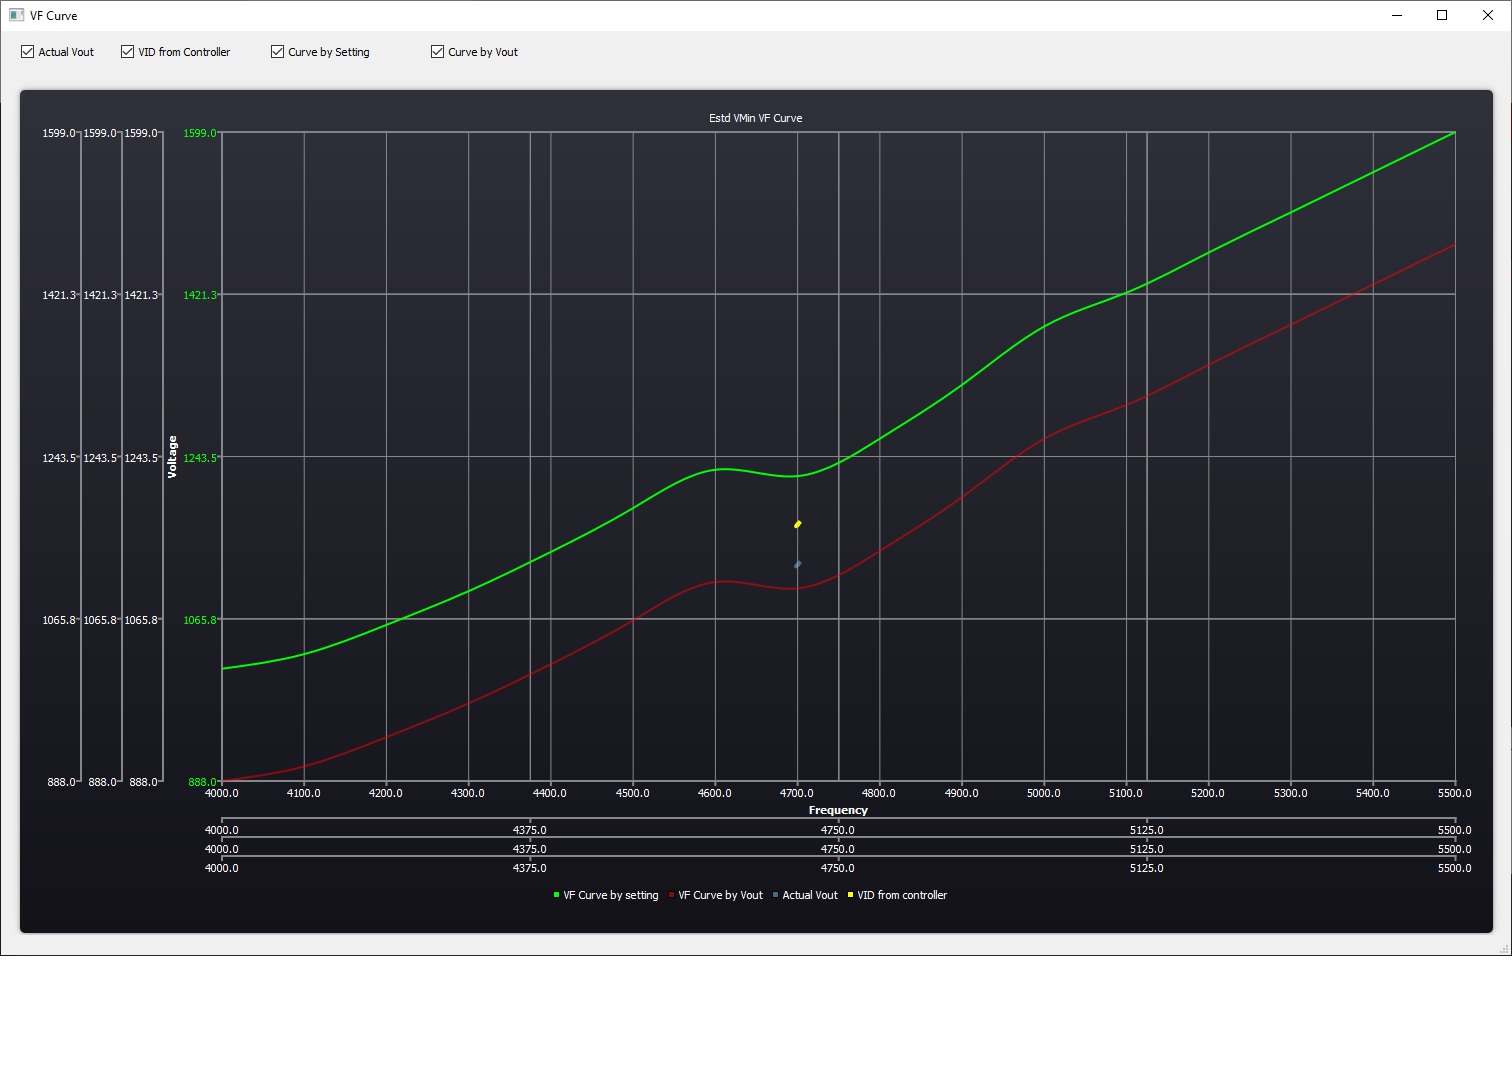Click the legend text 'Actual Vout'
Screen dimensions: 1512x1080
tap(808, 895)
